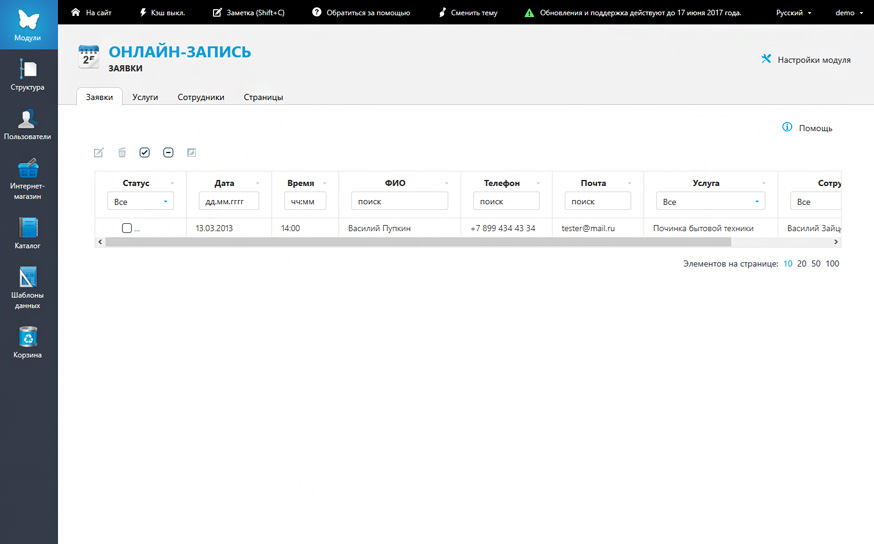
Task: Click the sort arrow in the Статус column header
Action: click(172, 183)
